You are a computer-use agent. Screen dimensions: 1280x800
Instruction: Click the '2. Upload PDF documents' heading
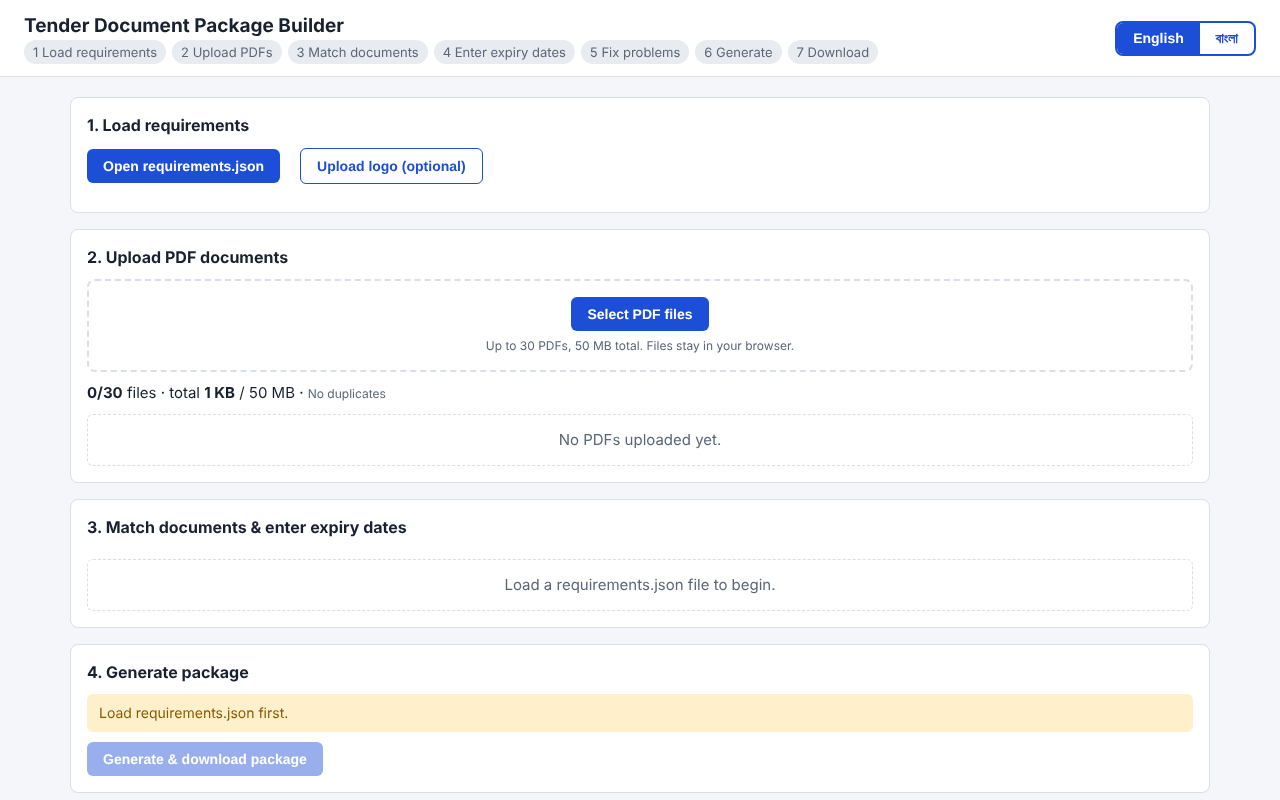[x=187, y=257]
